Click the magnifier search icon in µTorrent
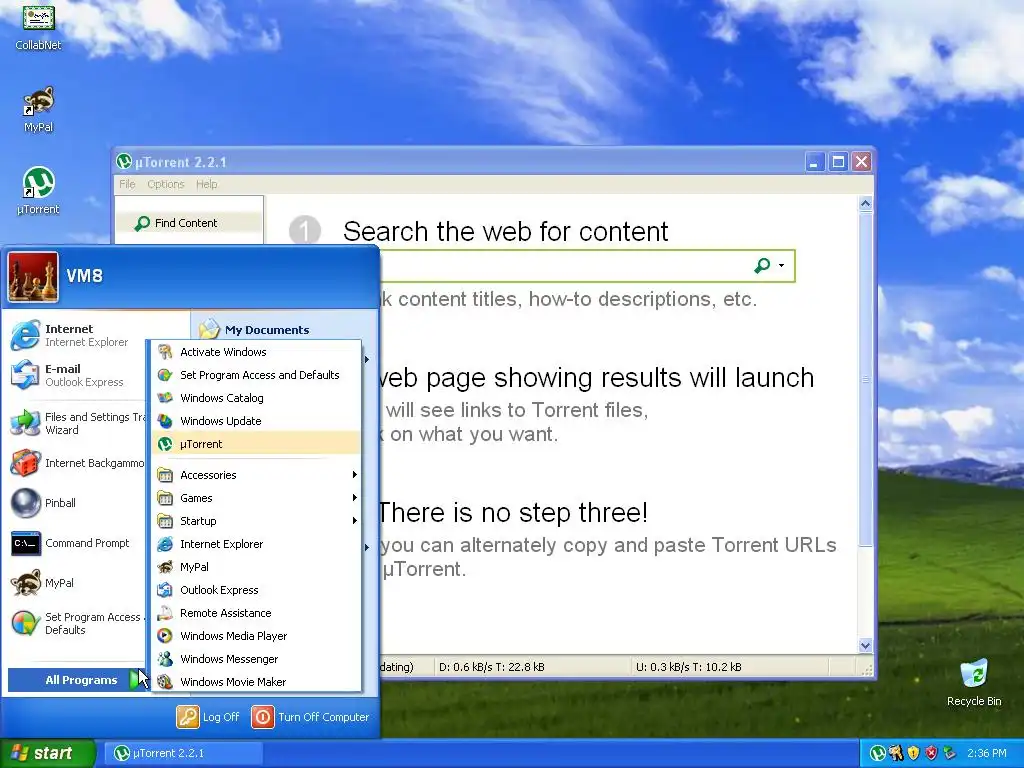 761,265
